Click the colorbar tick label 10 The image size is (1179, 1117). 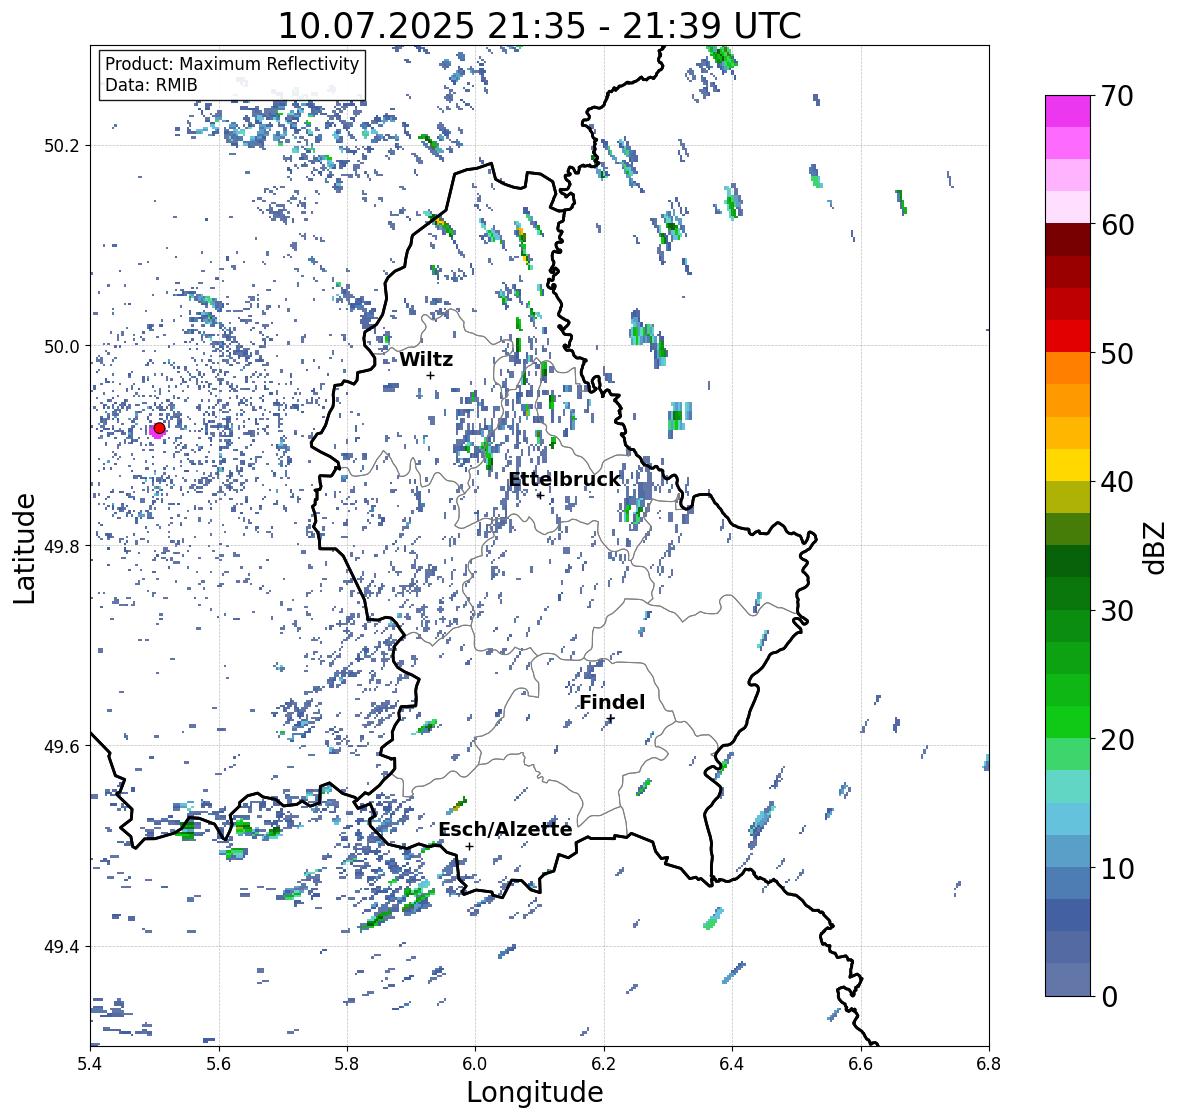(1117, 869)
